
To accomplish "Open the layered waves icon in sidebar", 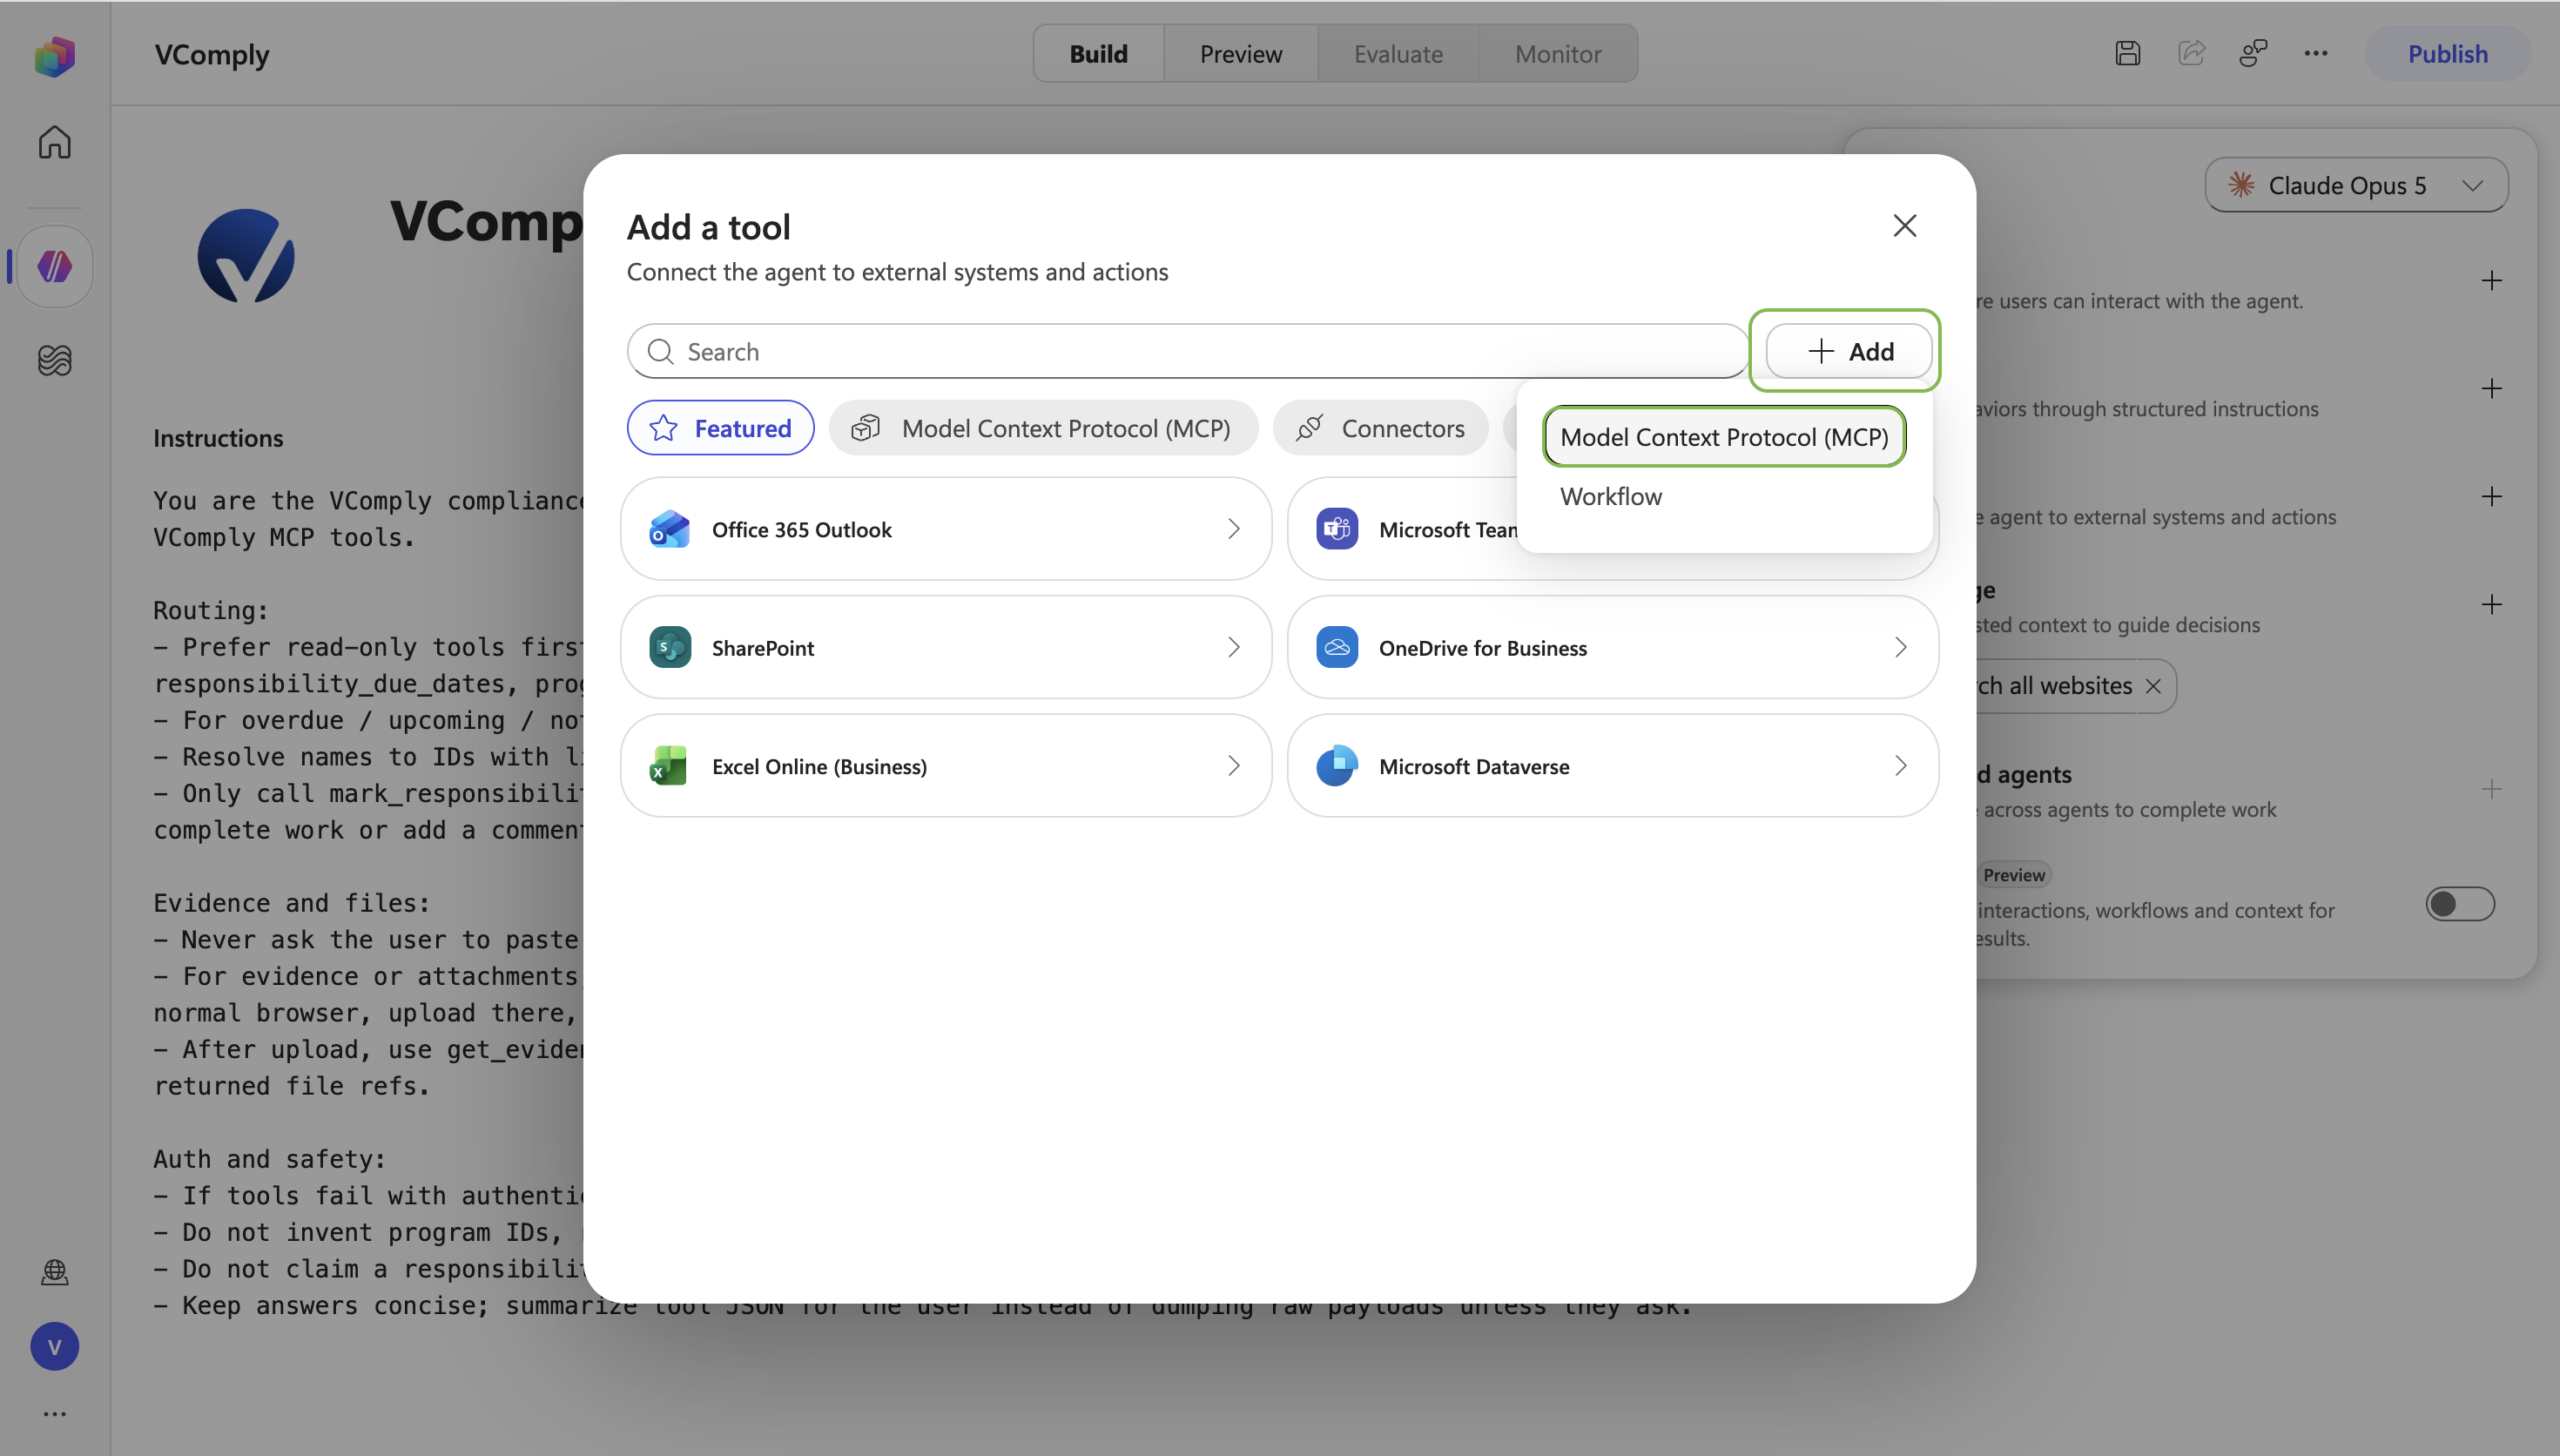I will click(x=55, y=360).
